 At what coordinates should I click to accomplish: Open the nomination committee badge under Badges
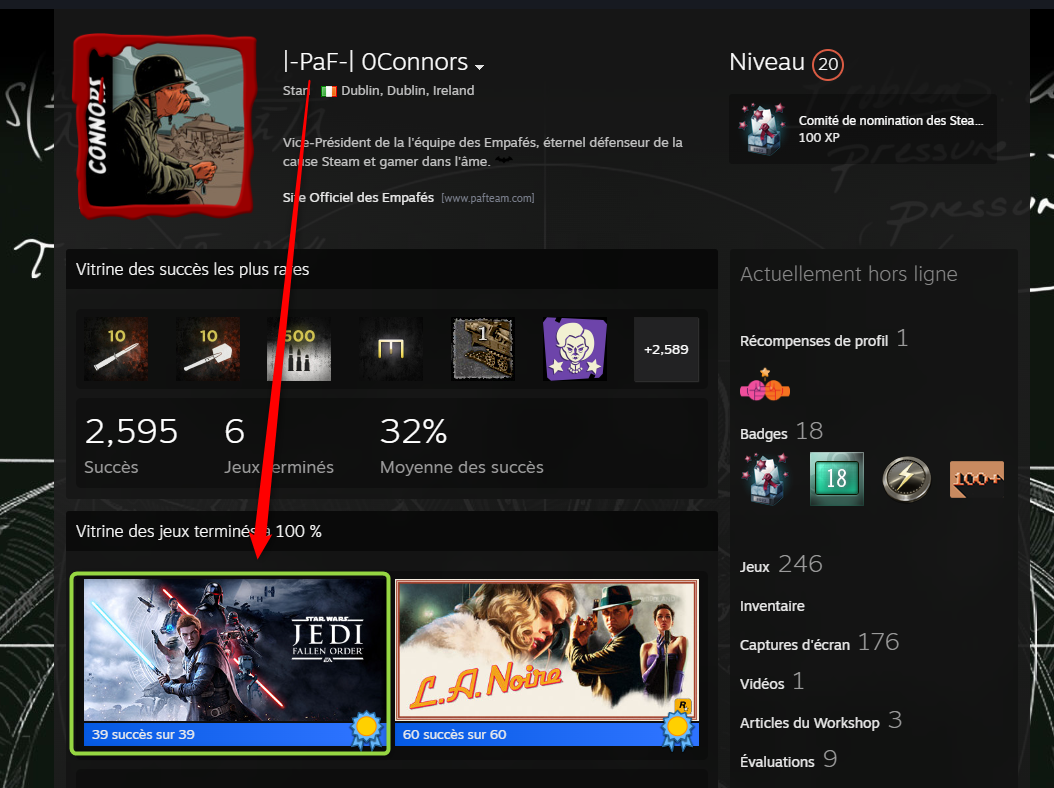pyautogui.click(x=765, y=478)
